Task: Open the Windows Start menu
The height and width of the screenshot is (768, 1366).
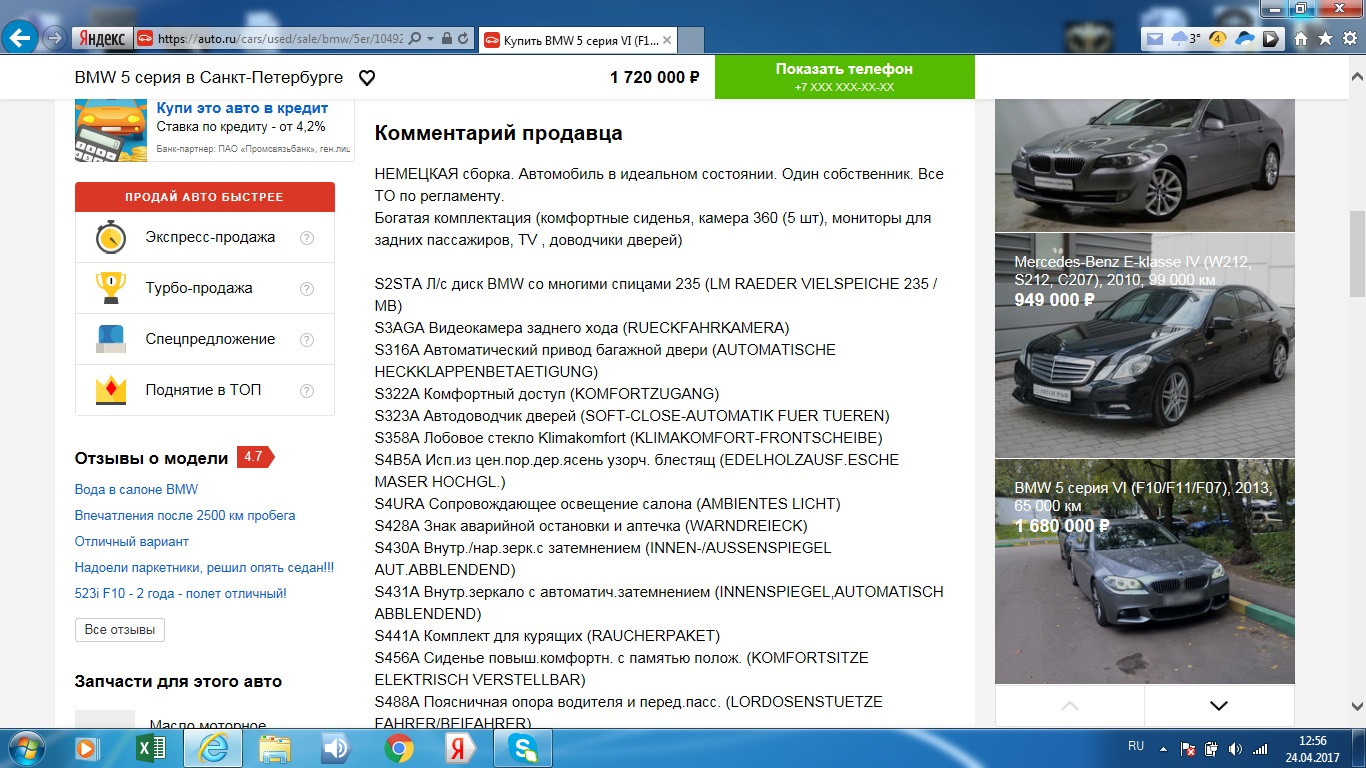Action: click(26, 748)
